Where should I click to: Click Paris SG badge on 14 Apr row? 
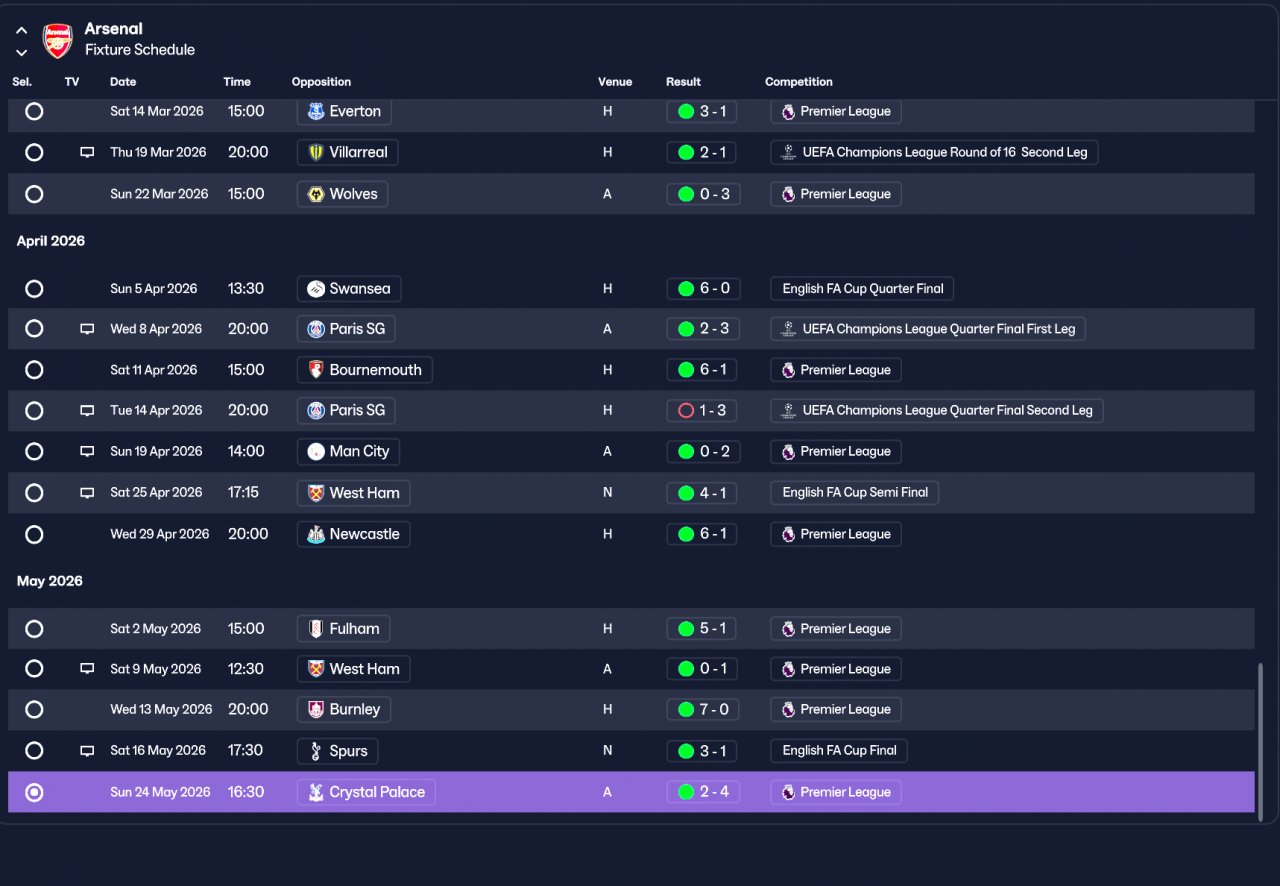pyautogui.click(x=316, y=410)
